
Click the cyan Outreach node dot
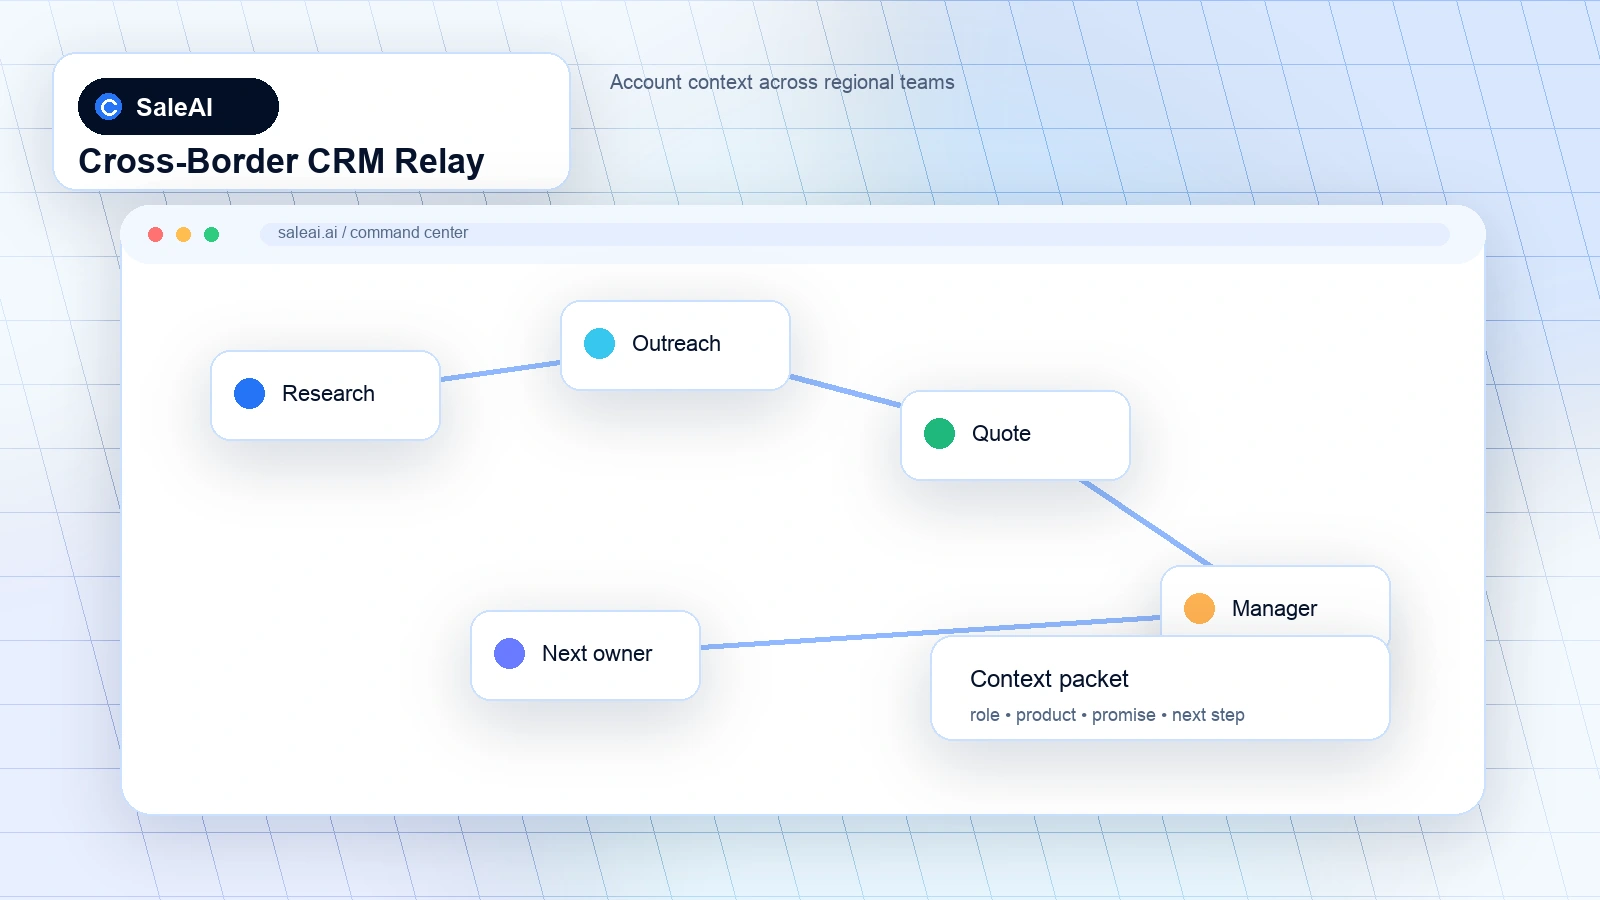click(x=599, y=343)
